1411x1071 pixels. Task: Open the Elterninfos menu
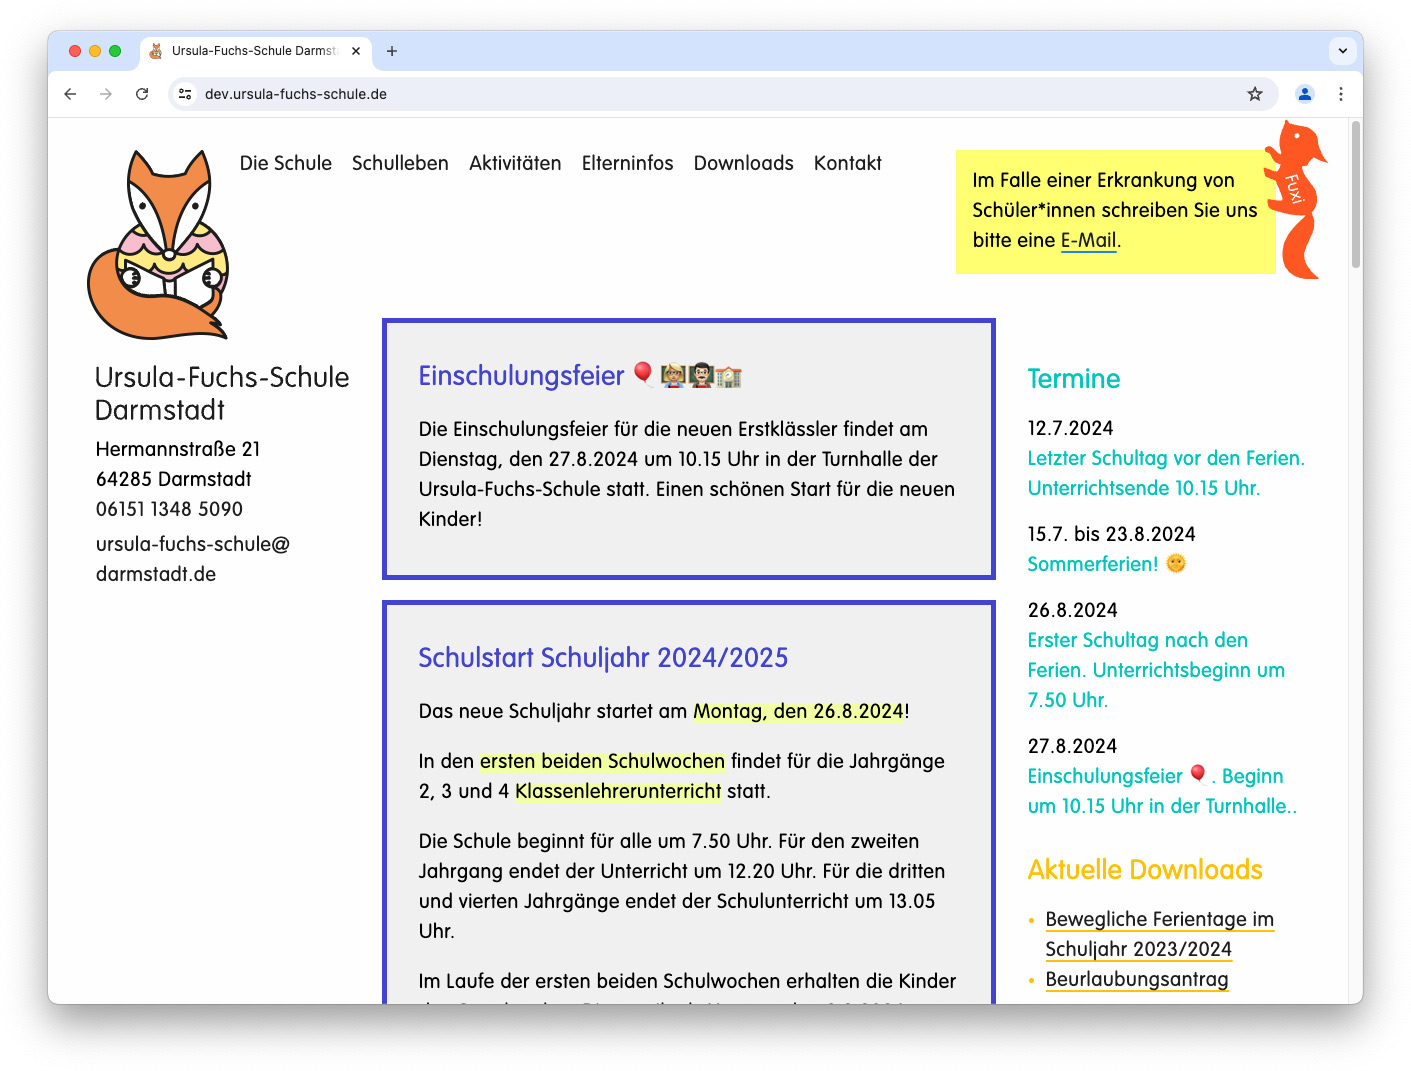click(x=627, y=163)
